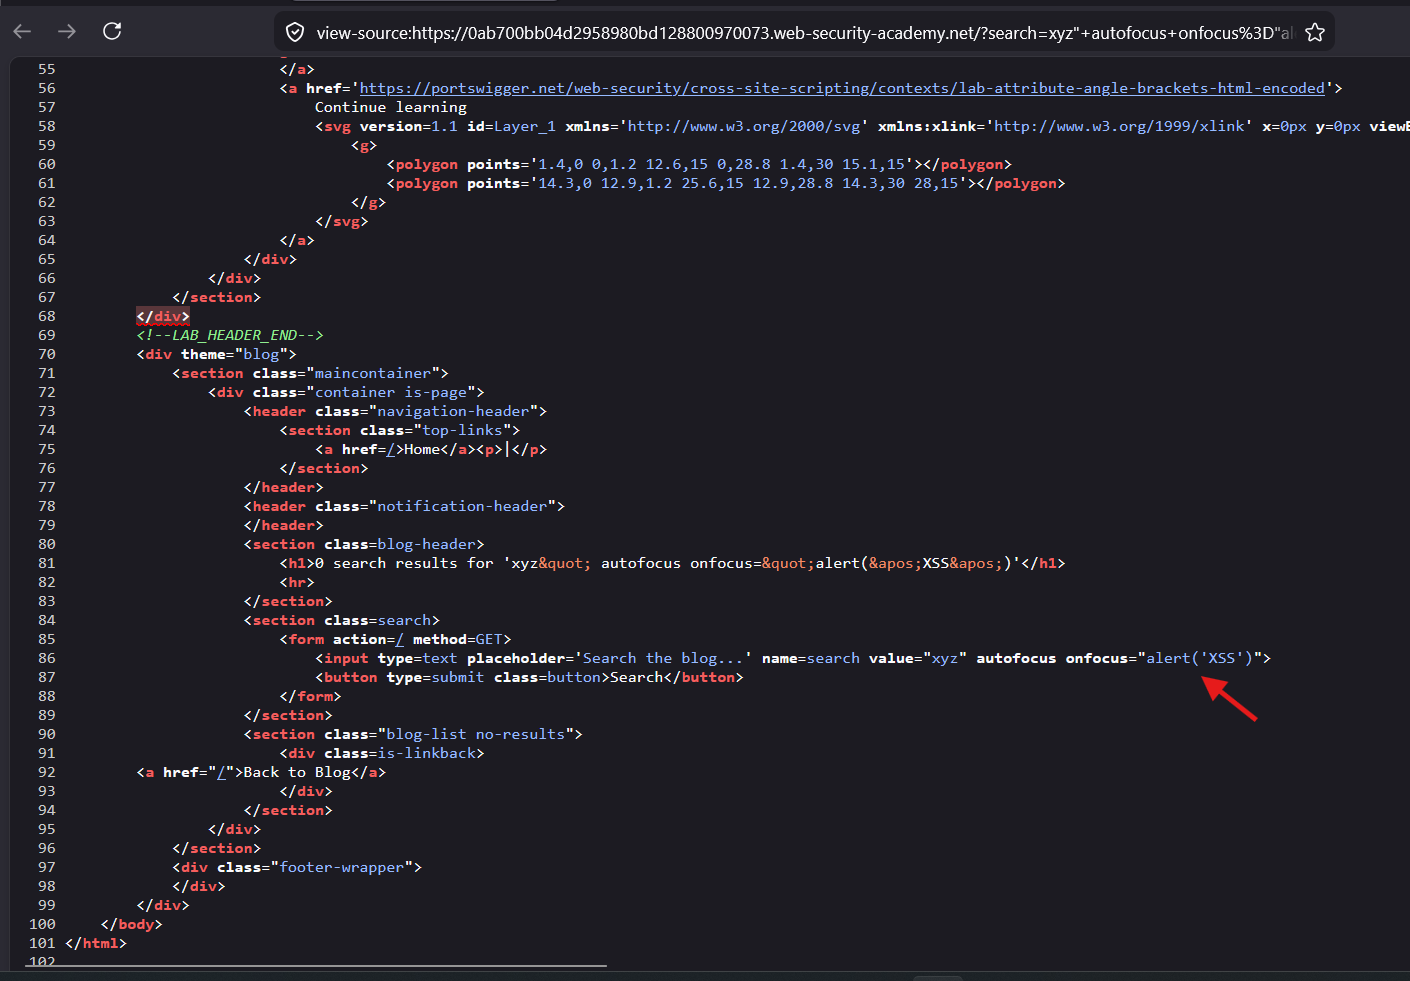This screenshot has height=981, width=1410.
Task: Click the highlighted closing div tag on line 68
Action: (x=163, y=316)
